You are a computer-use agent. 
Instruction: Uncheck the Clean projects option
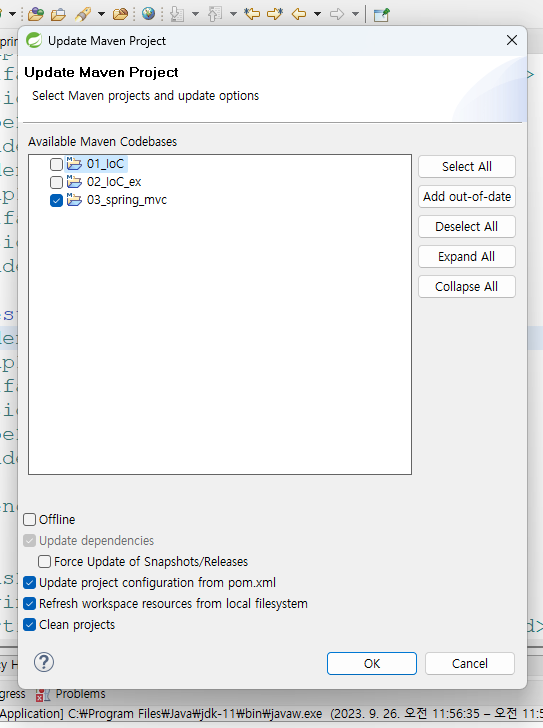[30, 624]
